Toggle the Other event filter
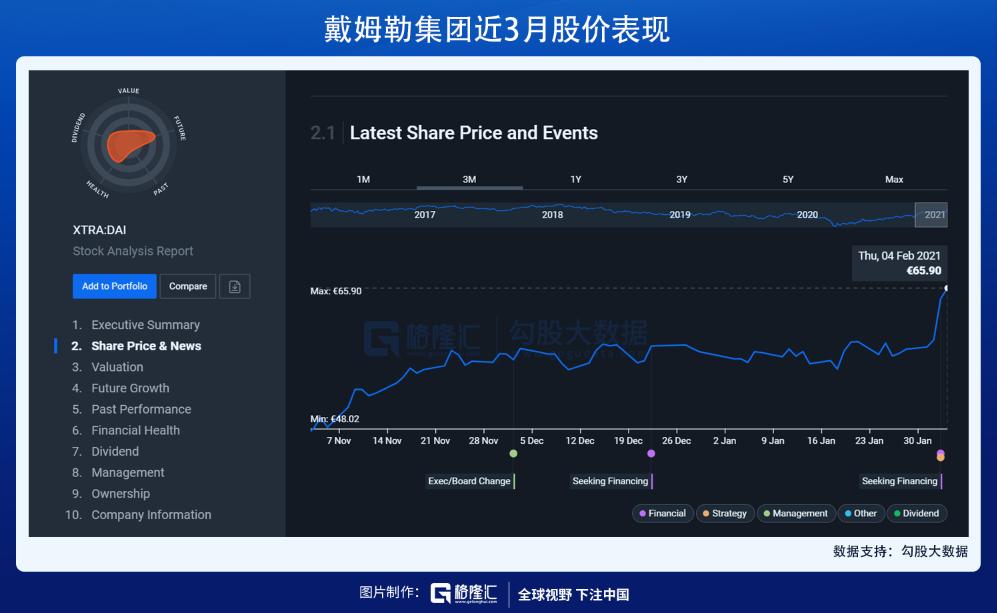This screenshot has width=997, height=613. [x=861, y=513]
